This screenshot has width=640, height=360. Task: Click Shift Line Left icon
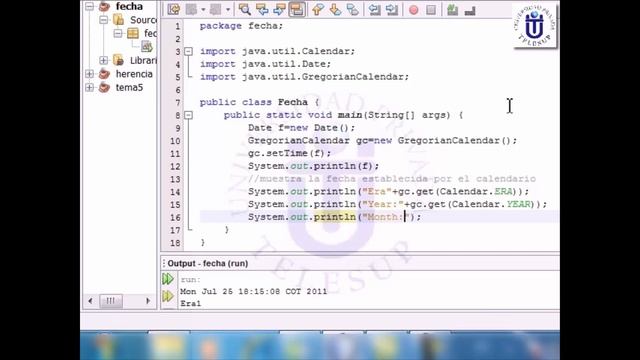(374, 9)
